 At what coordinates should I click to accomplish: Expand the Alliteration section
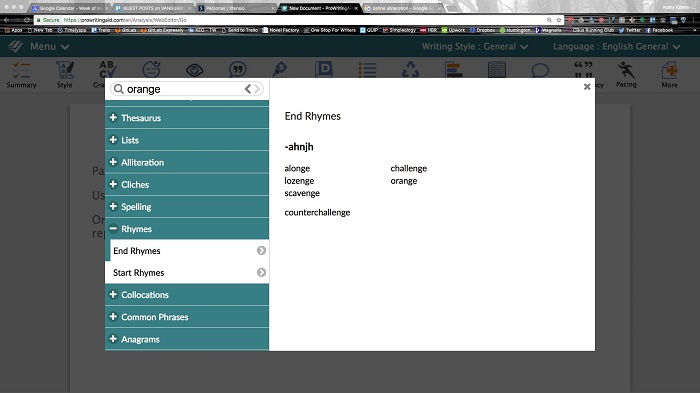[187, 162]
